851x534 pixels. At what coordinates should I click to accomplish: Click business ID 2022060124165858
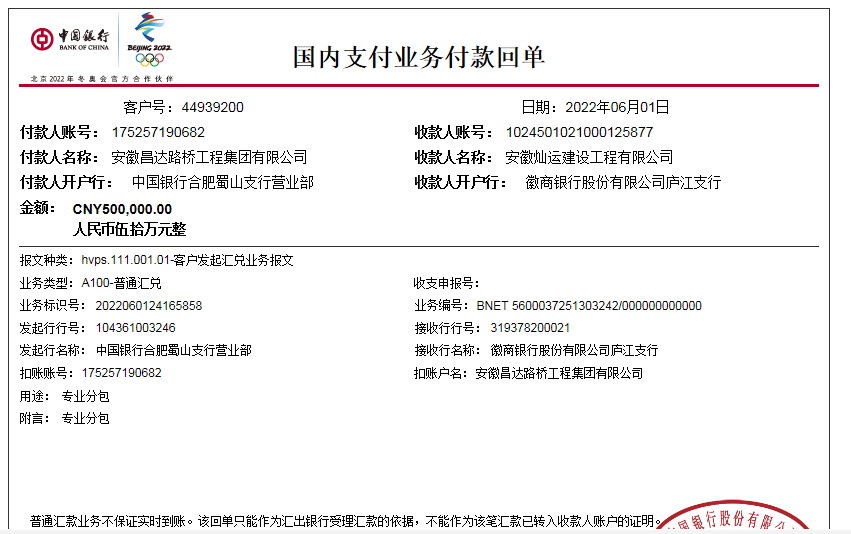(148, 306)
